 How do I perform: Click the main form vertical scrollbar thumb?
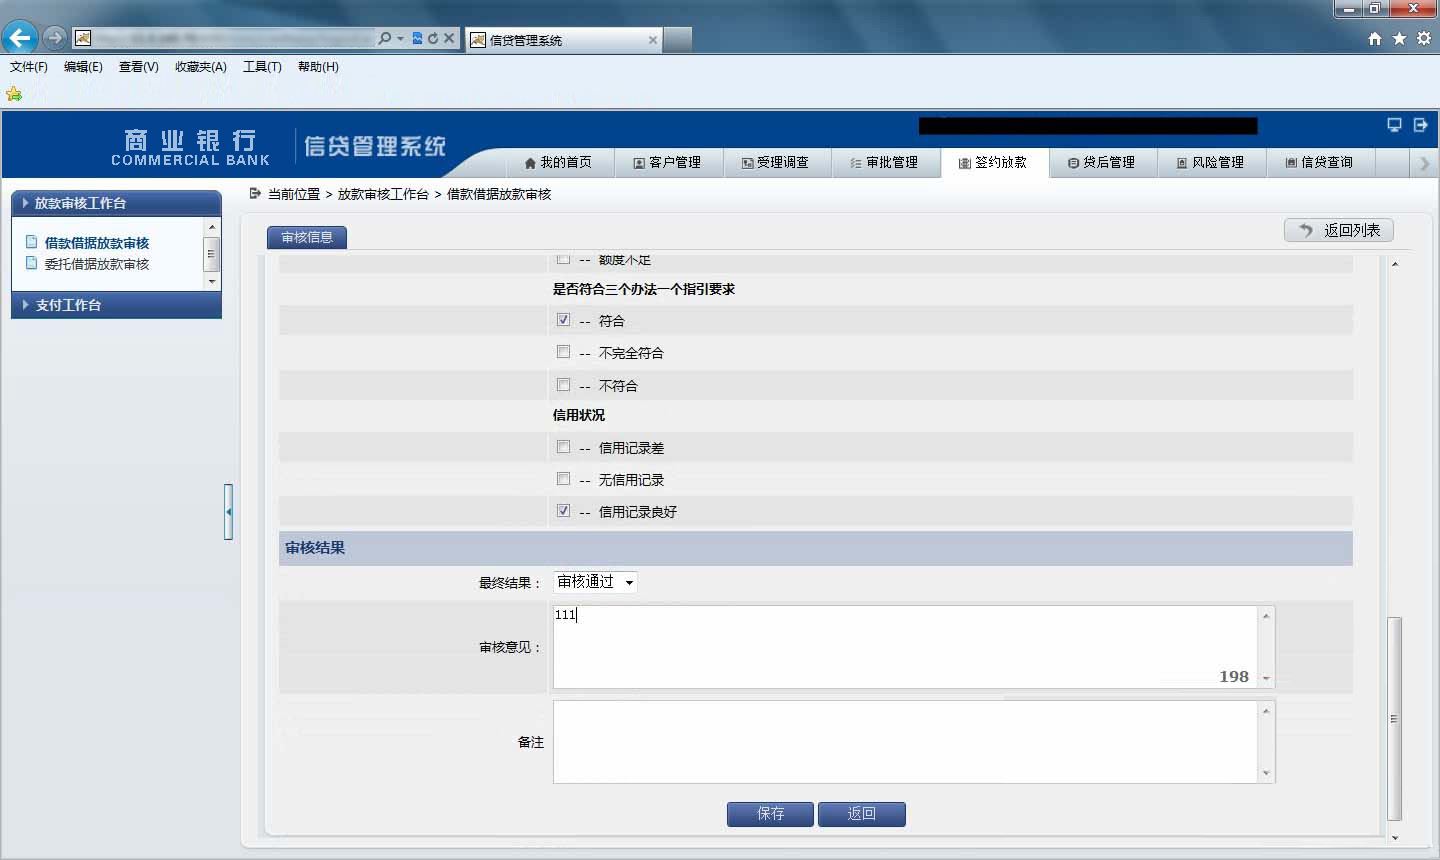[1394, 718]
